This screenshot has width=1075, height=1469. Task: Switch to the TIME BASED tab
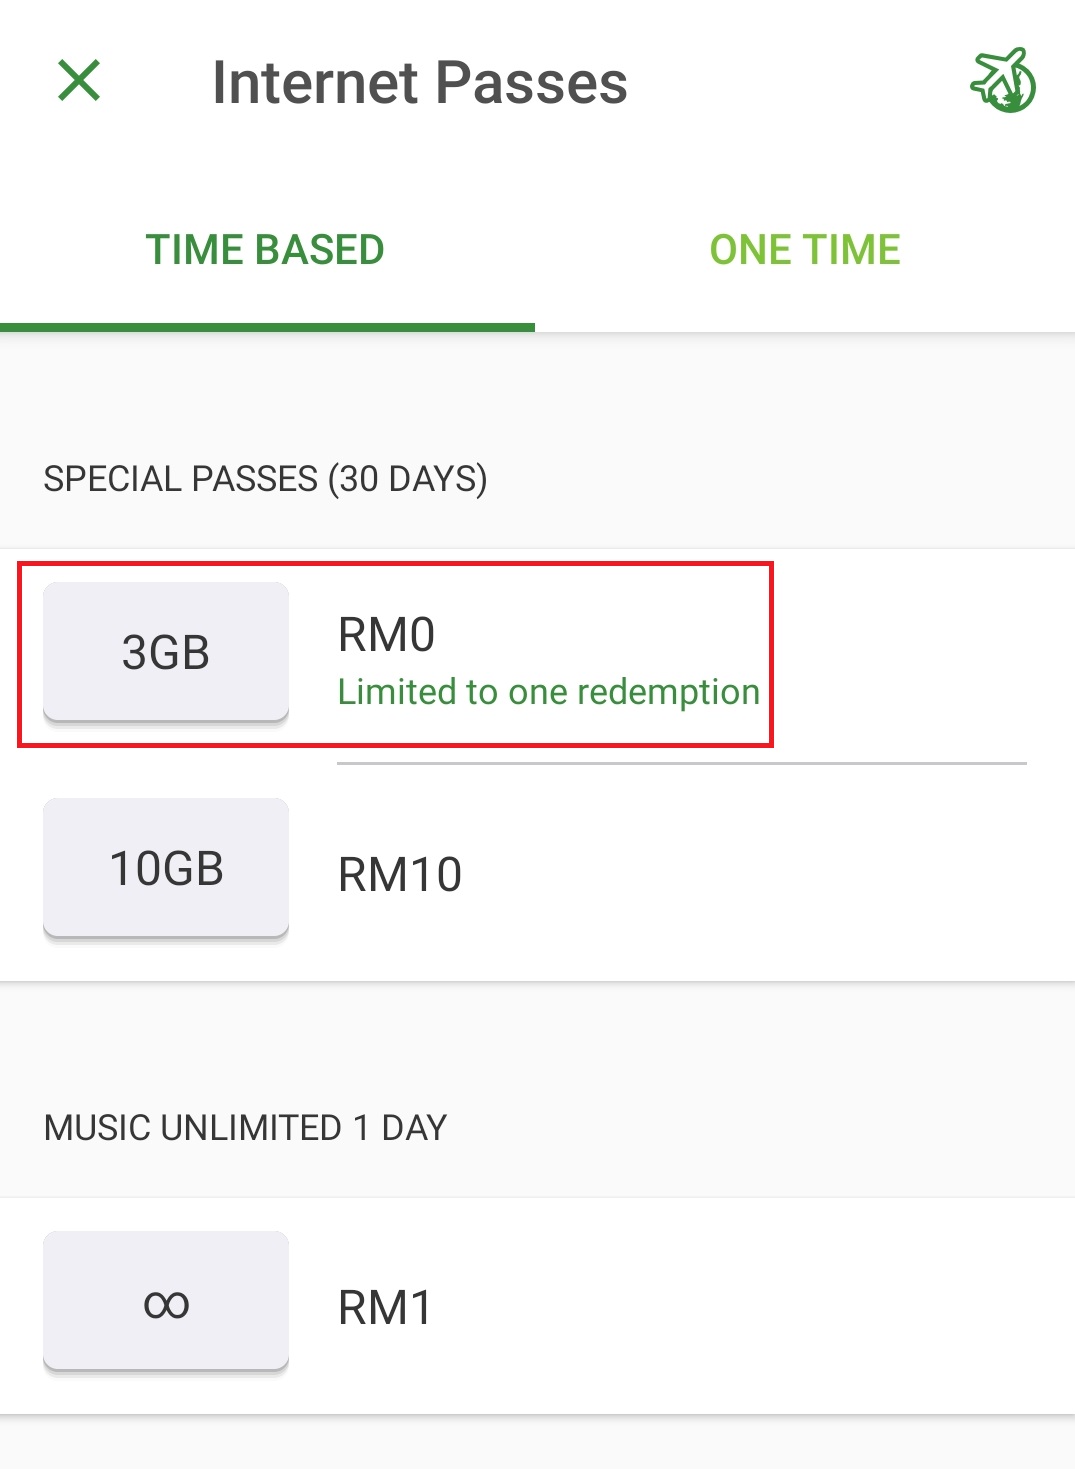coord(265,250)
